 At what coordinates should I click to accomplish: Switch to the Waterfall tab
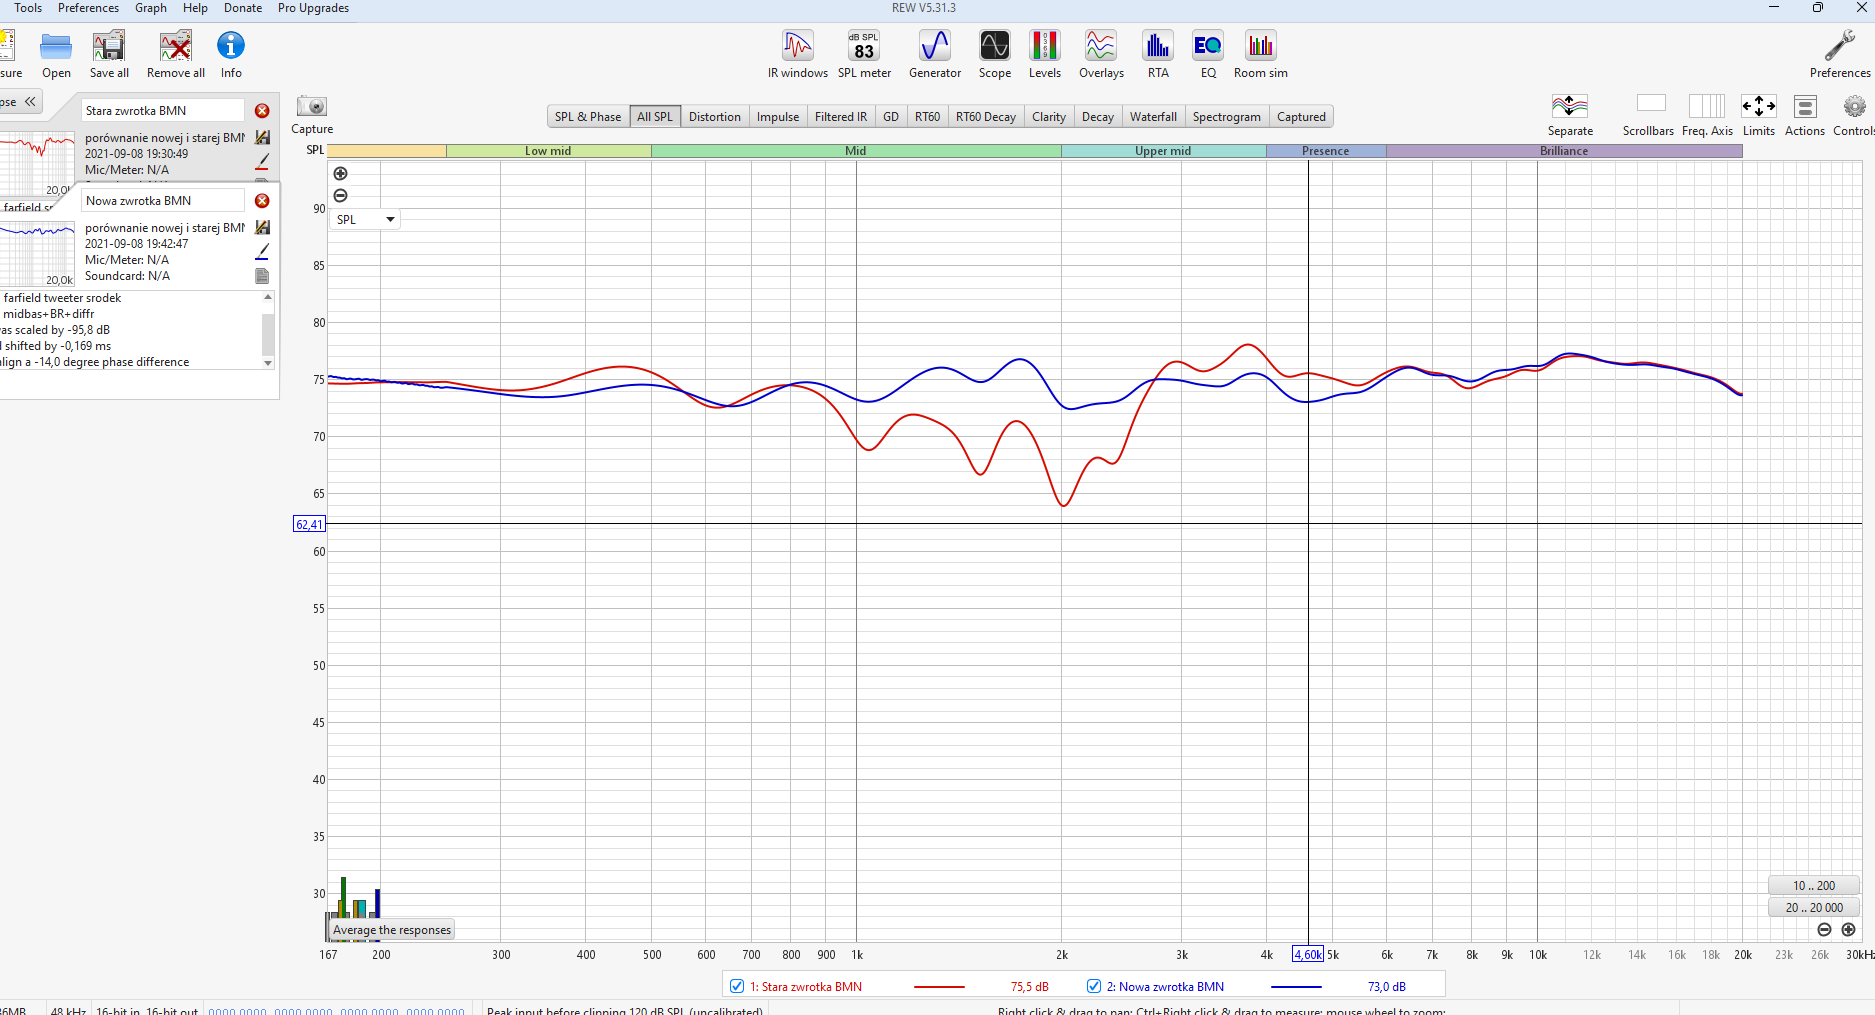tap(1153, 117)
